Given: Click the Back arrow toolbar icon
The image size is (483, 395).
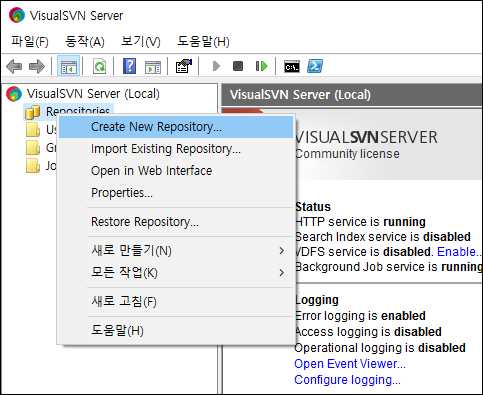Looking at the screenshot, I should pos(14,66).
